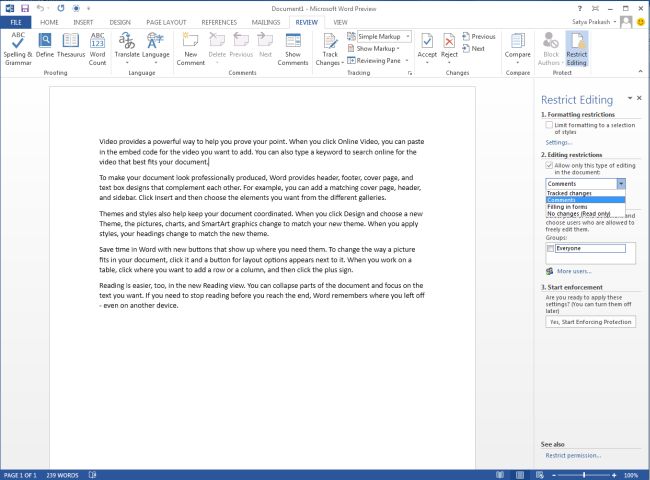Open formatting restrictions Settings link
650x480 pixels.
[558, 143]
